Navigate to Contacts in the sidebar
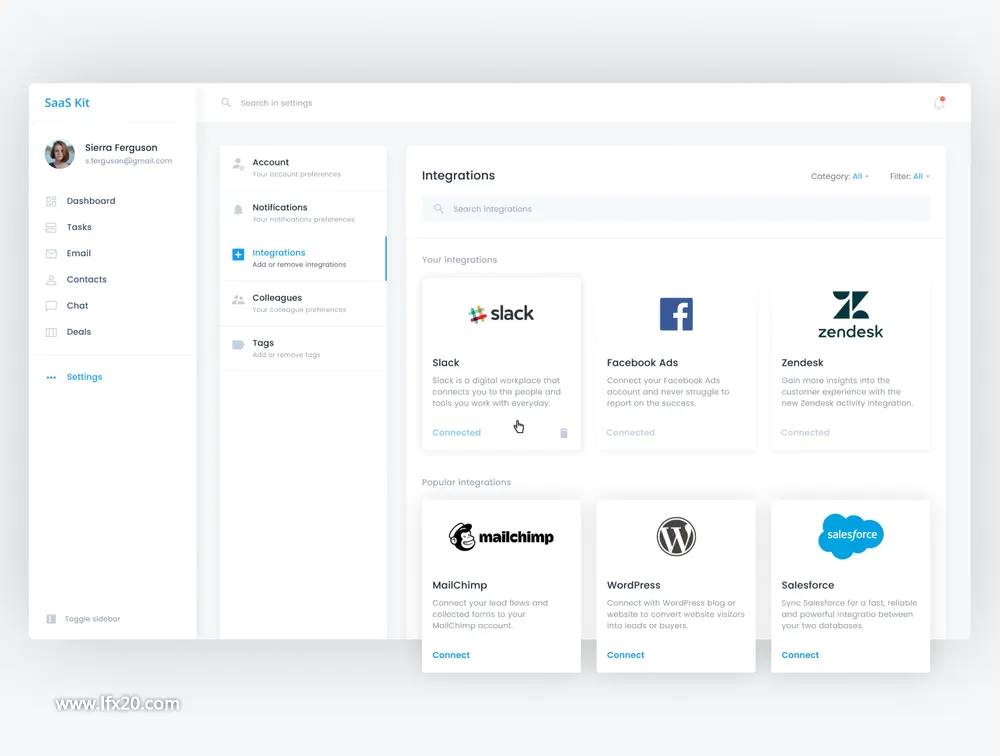The height and width of the screenshot is (756, 1000). click(87, 279)
